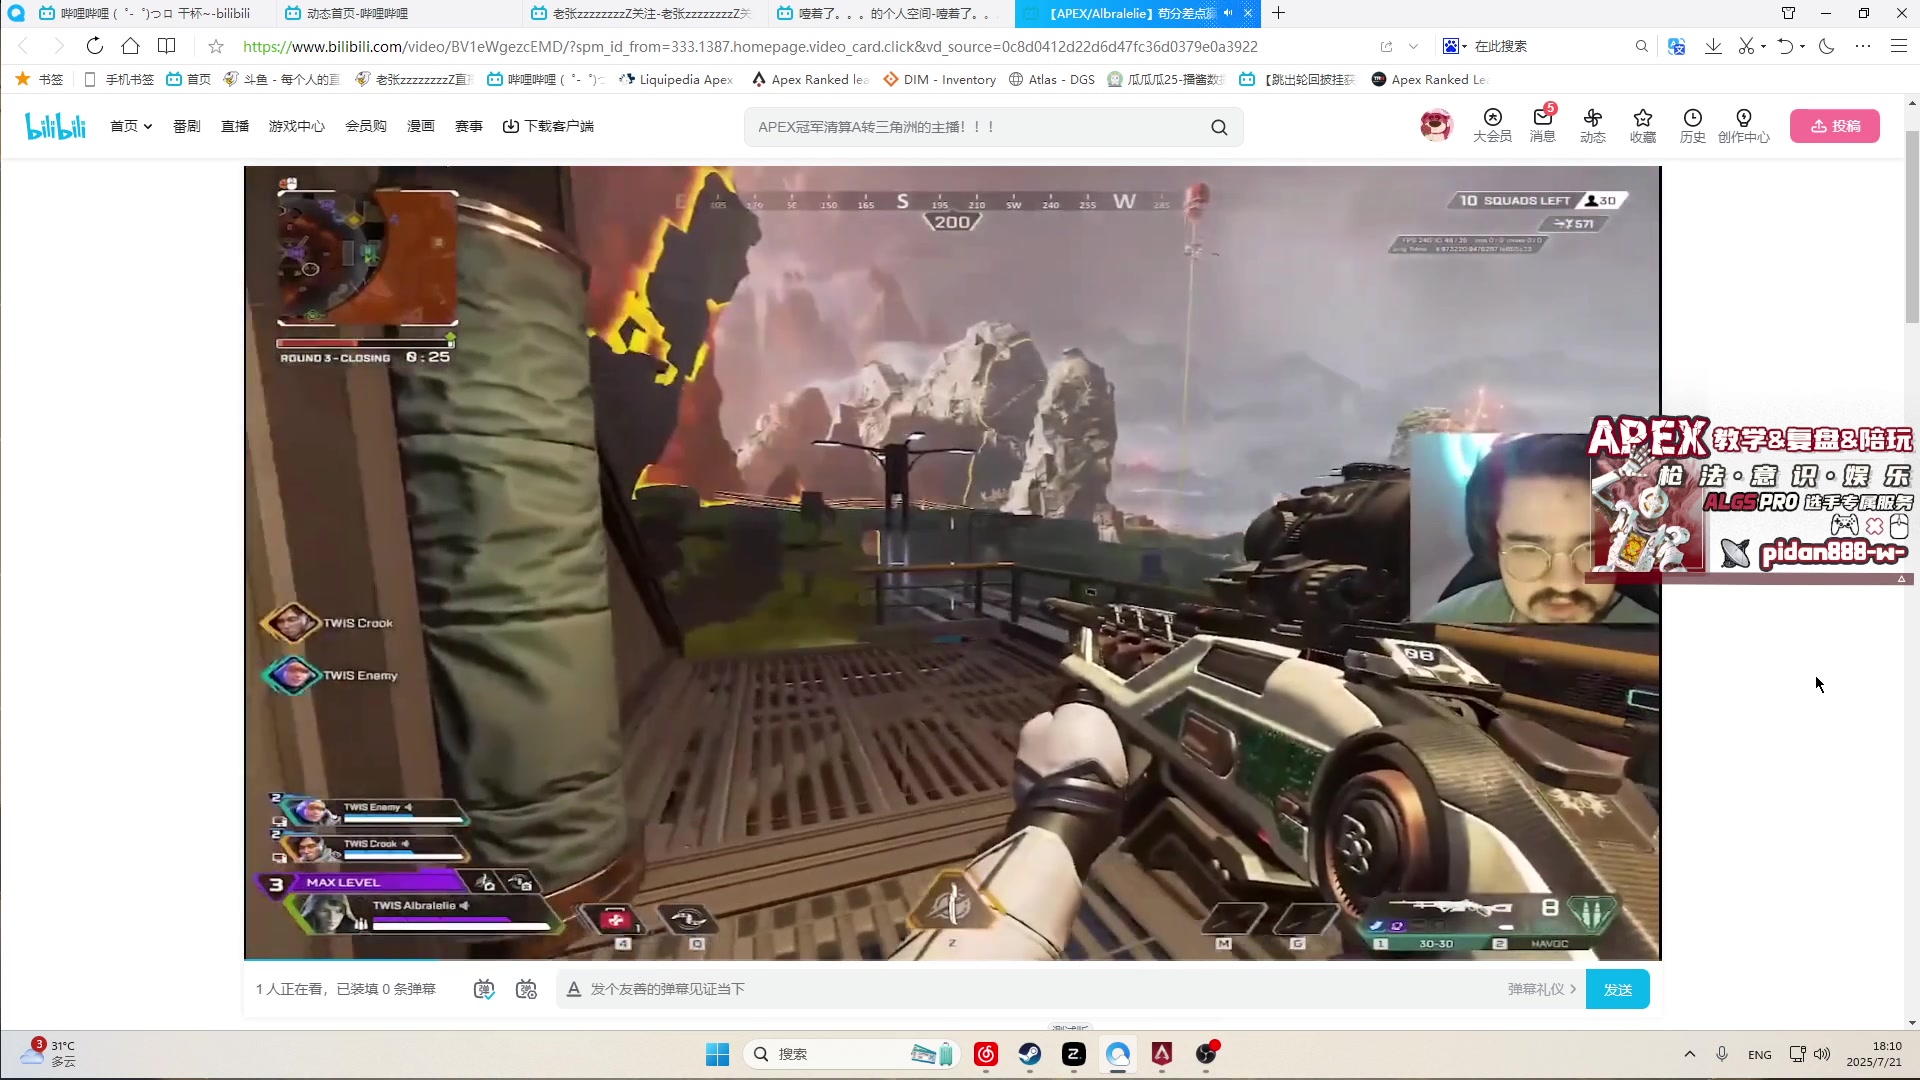
Task: Open the bilibili logo home link
Action: (x=55, y=126)
